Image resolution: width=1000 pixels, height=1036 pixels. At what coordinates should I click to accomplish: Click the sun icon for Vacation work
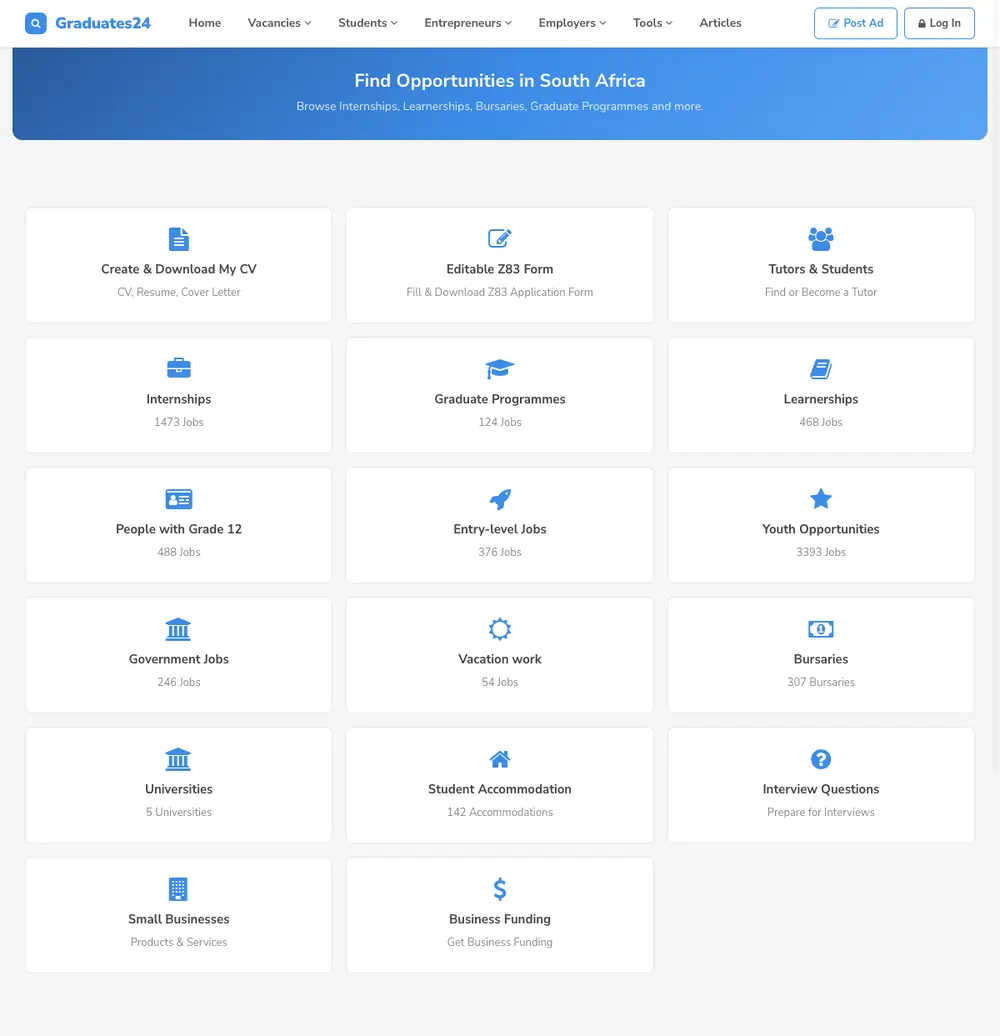click(x=499, y=629)
